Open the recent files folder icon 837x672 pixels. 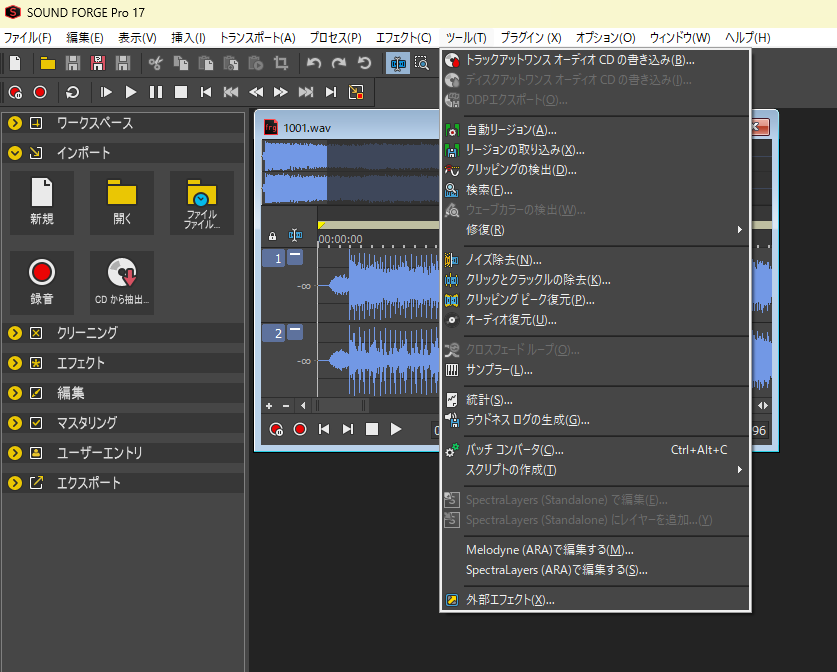pyautogui.click(x=202, y=202)
